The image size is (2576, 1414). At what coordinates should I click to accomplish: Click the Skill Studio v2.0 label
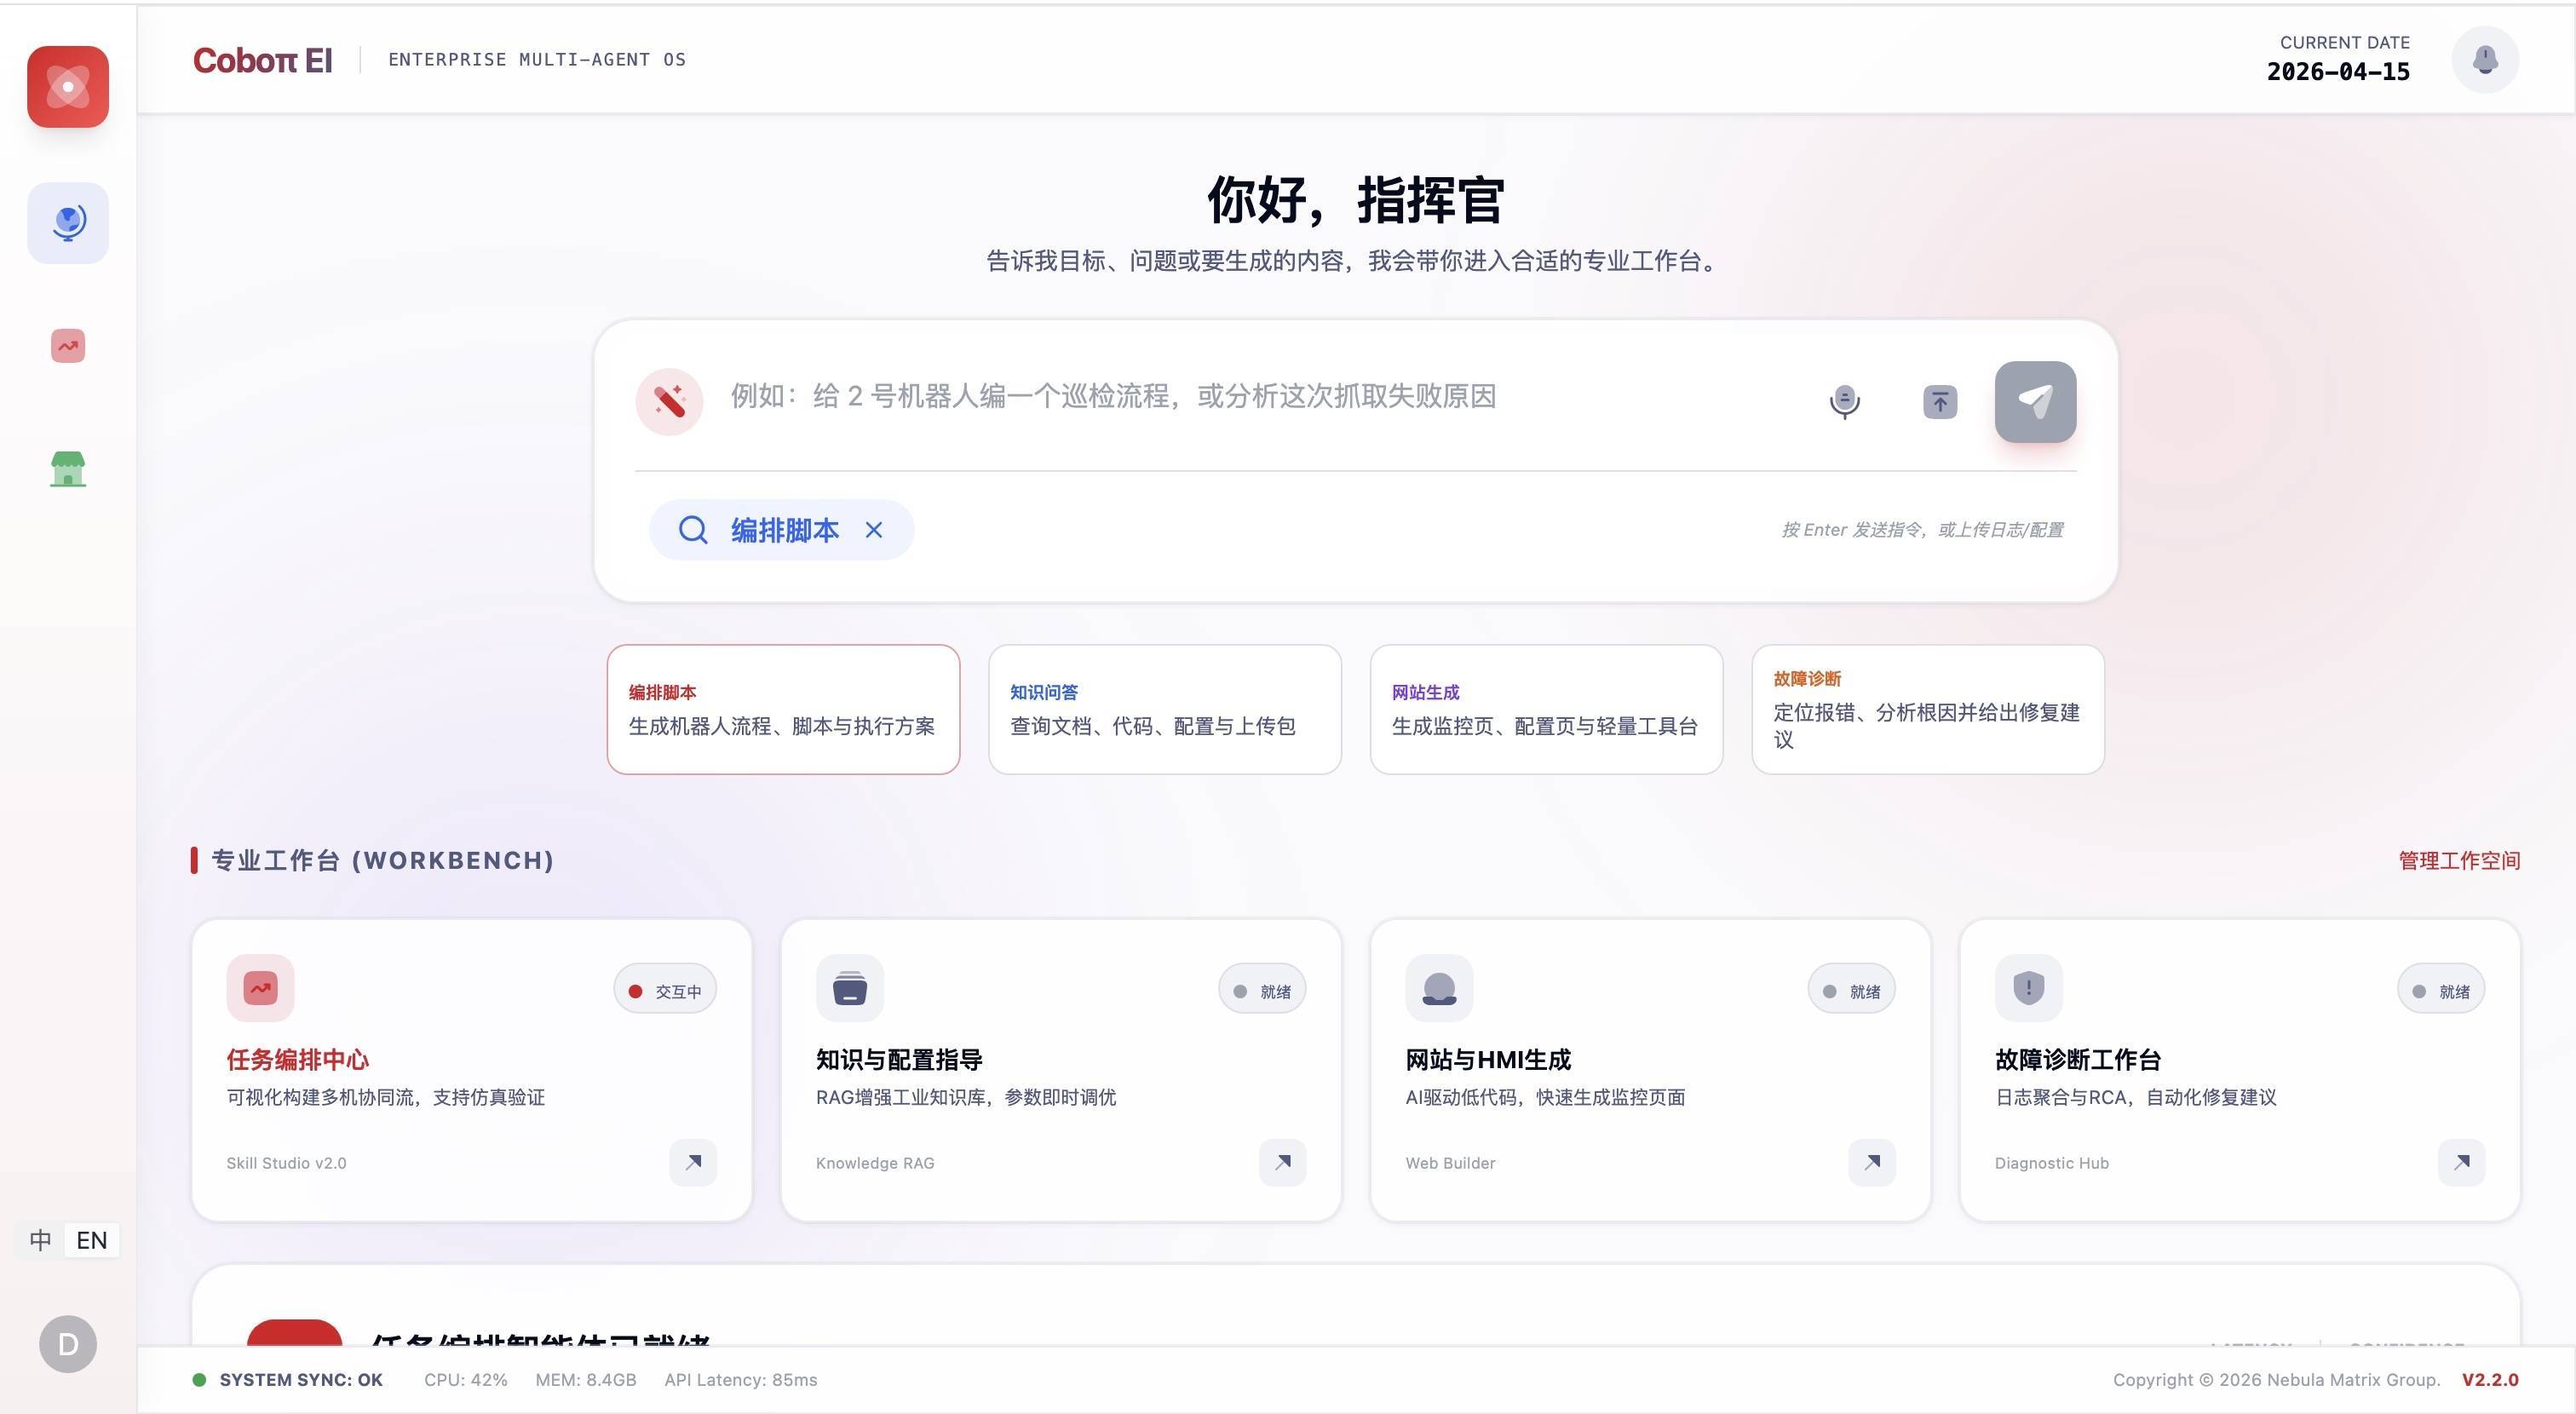tap(286, 1163)
